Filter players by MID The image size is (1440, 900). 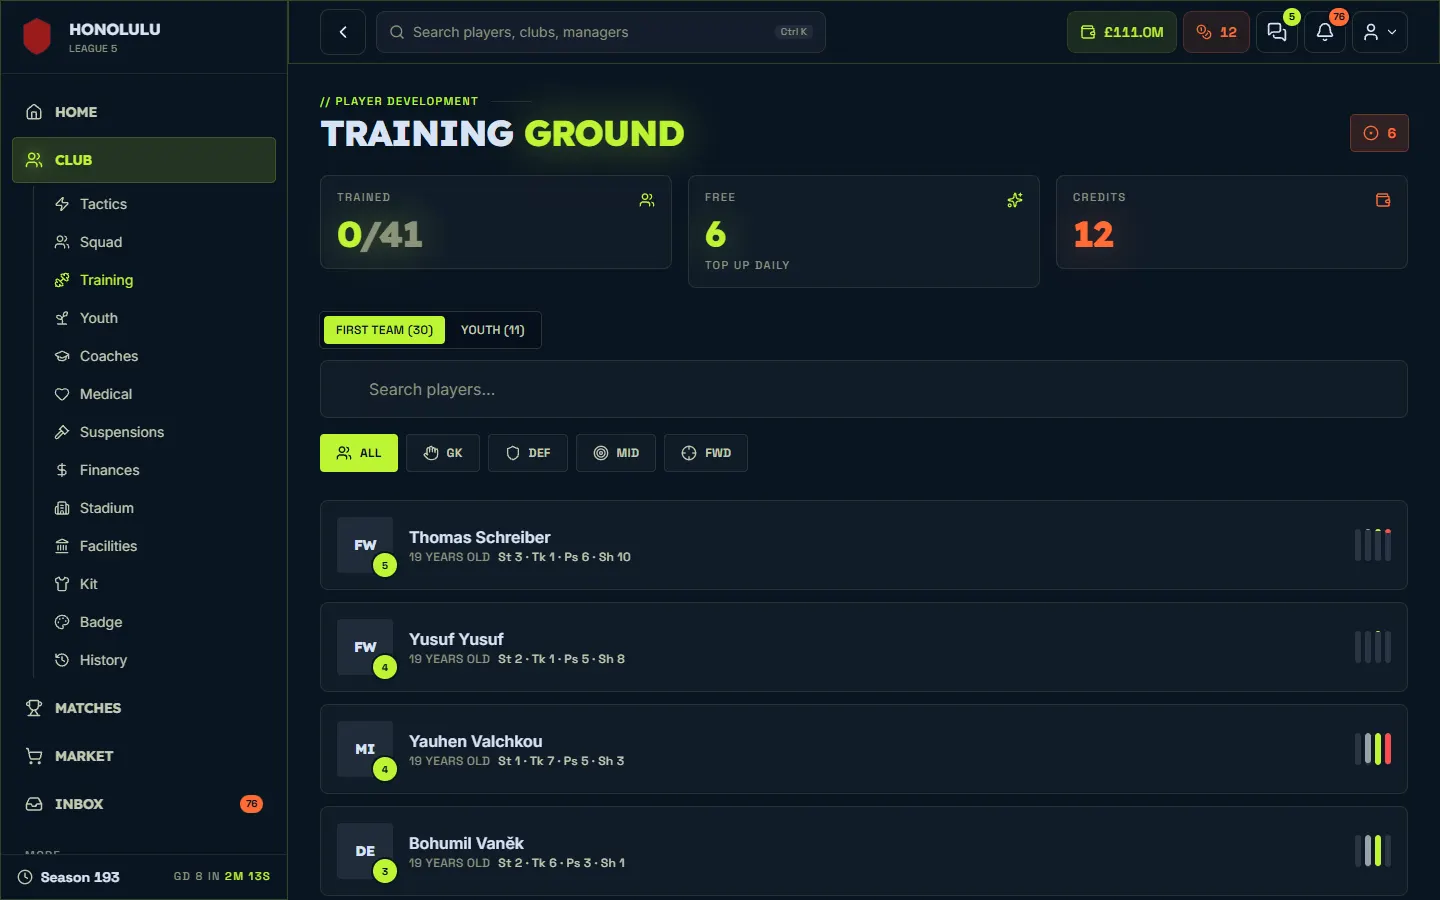click(616, 453)
